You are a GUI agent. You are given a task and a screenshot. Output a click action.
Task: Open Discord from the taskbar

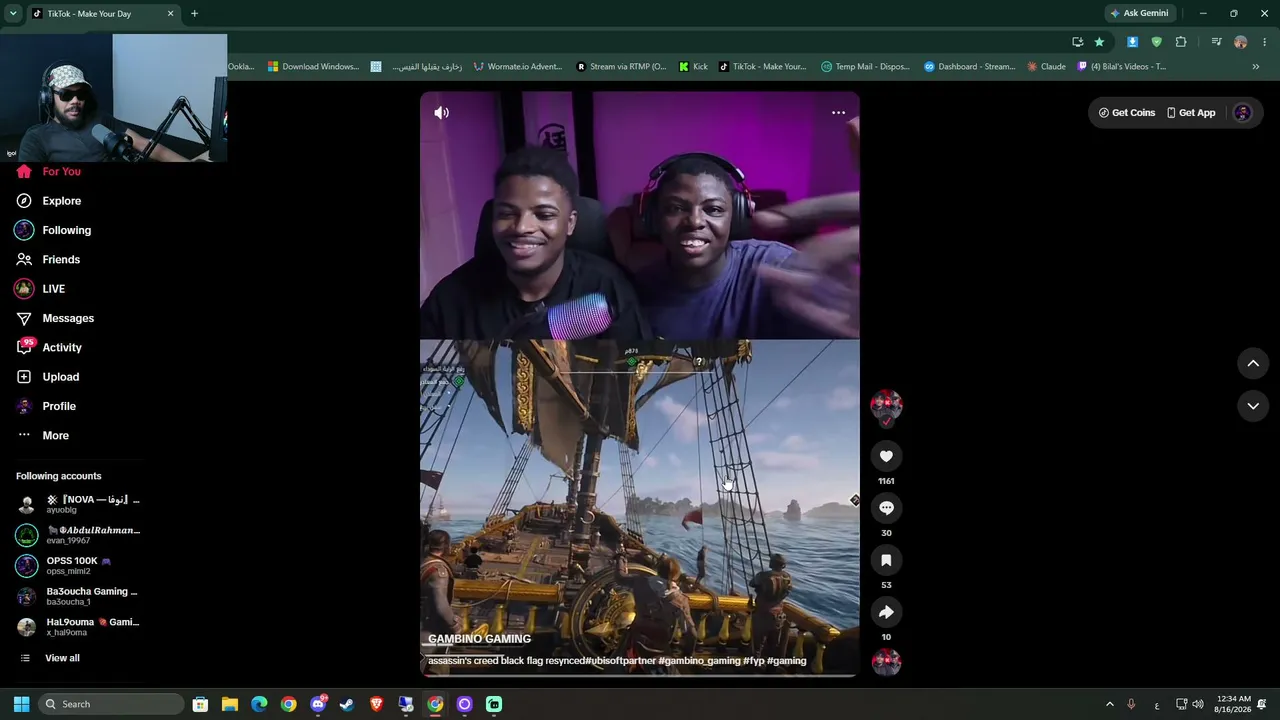[318, 704]
